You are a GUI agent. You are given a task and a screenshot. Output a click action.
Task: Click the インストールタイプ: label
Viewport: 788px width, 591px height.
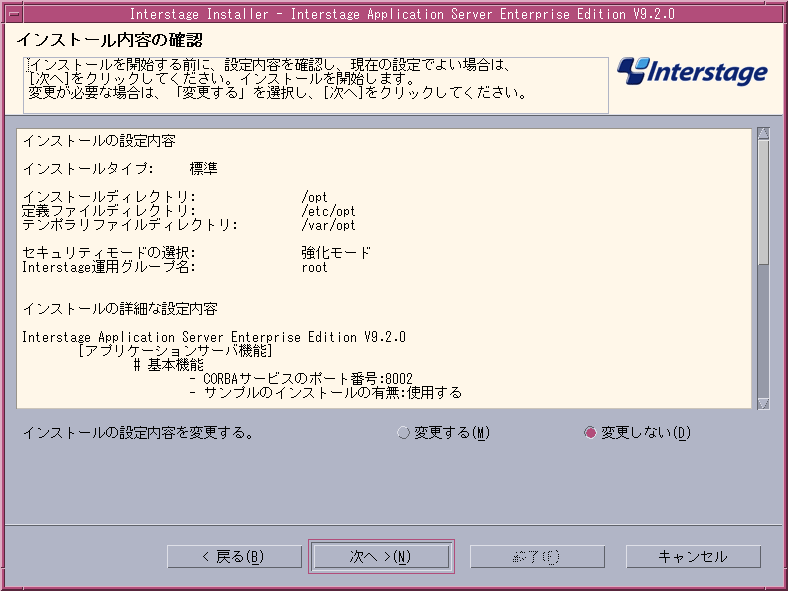[88, 168]
